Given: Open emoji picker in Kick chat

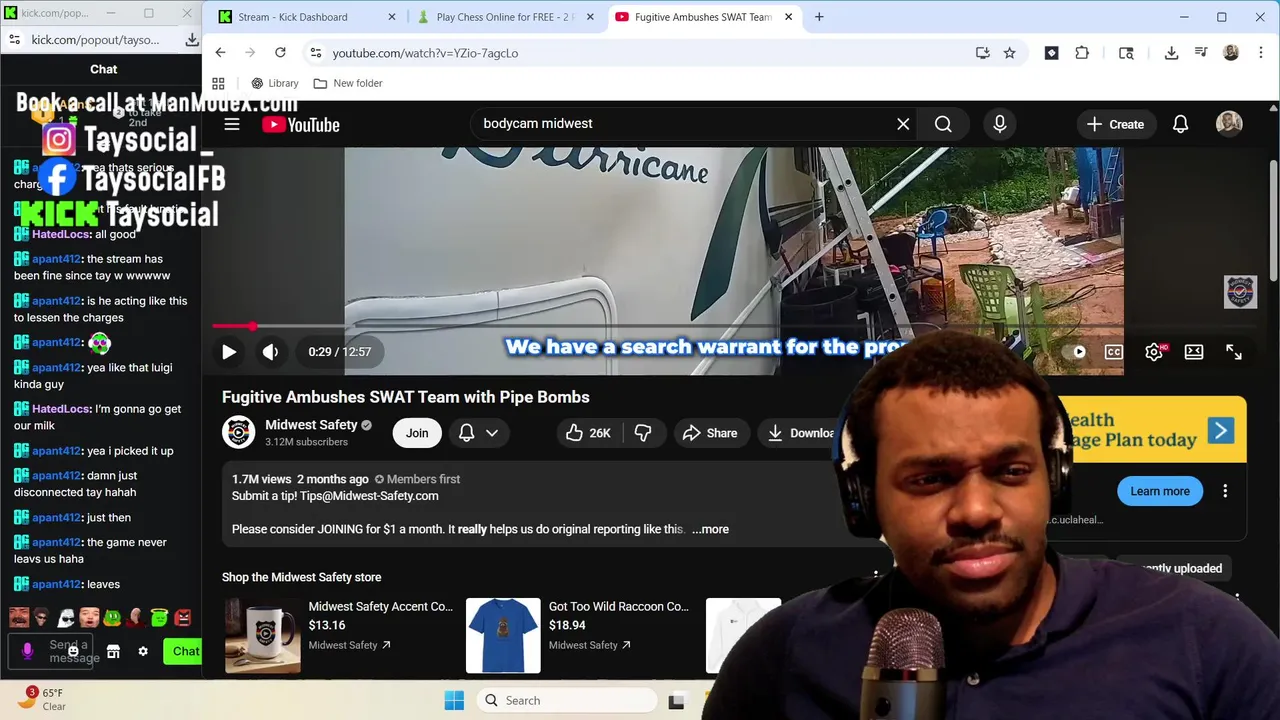Looking at the screenshot, I should 73,651.
